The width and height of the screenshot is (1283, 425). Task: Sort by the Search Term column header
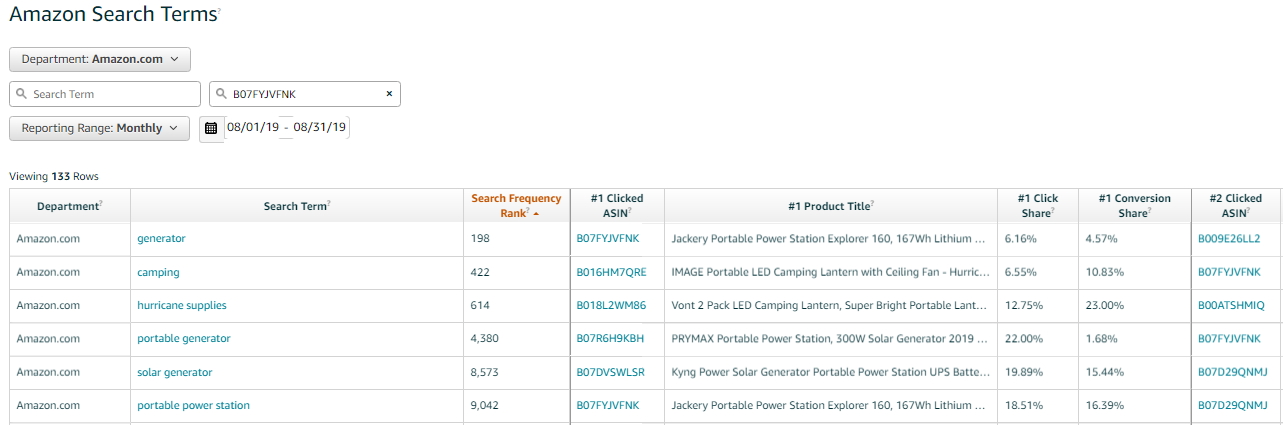[x=297, y=206]
